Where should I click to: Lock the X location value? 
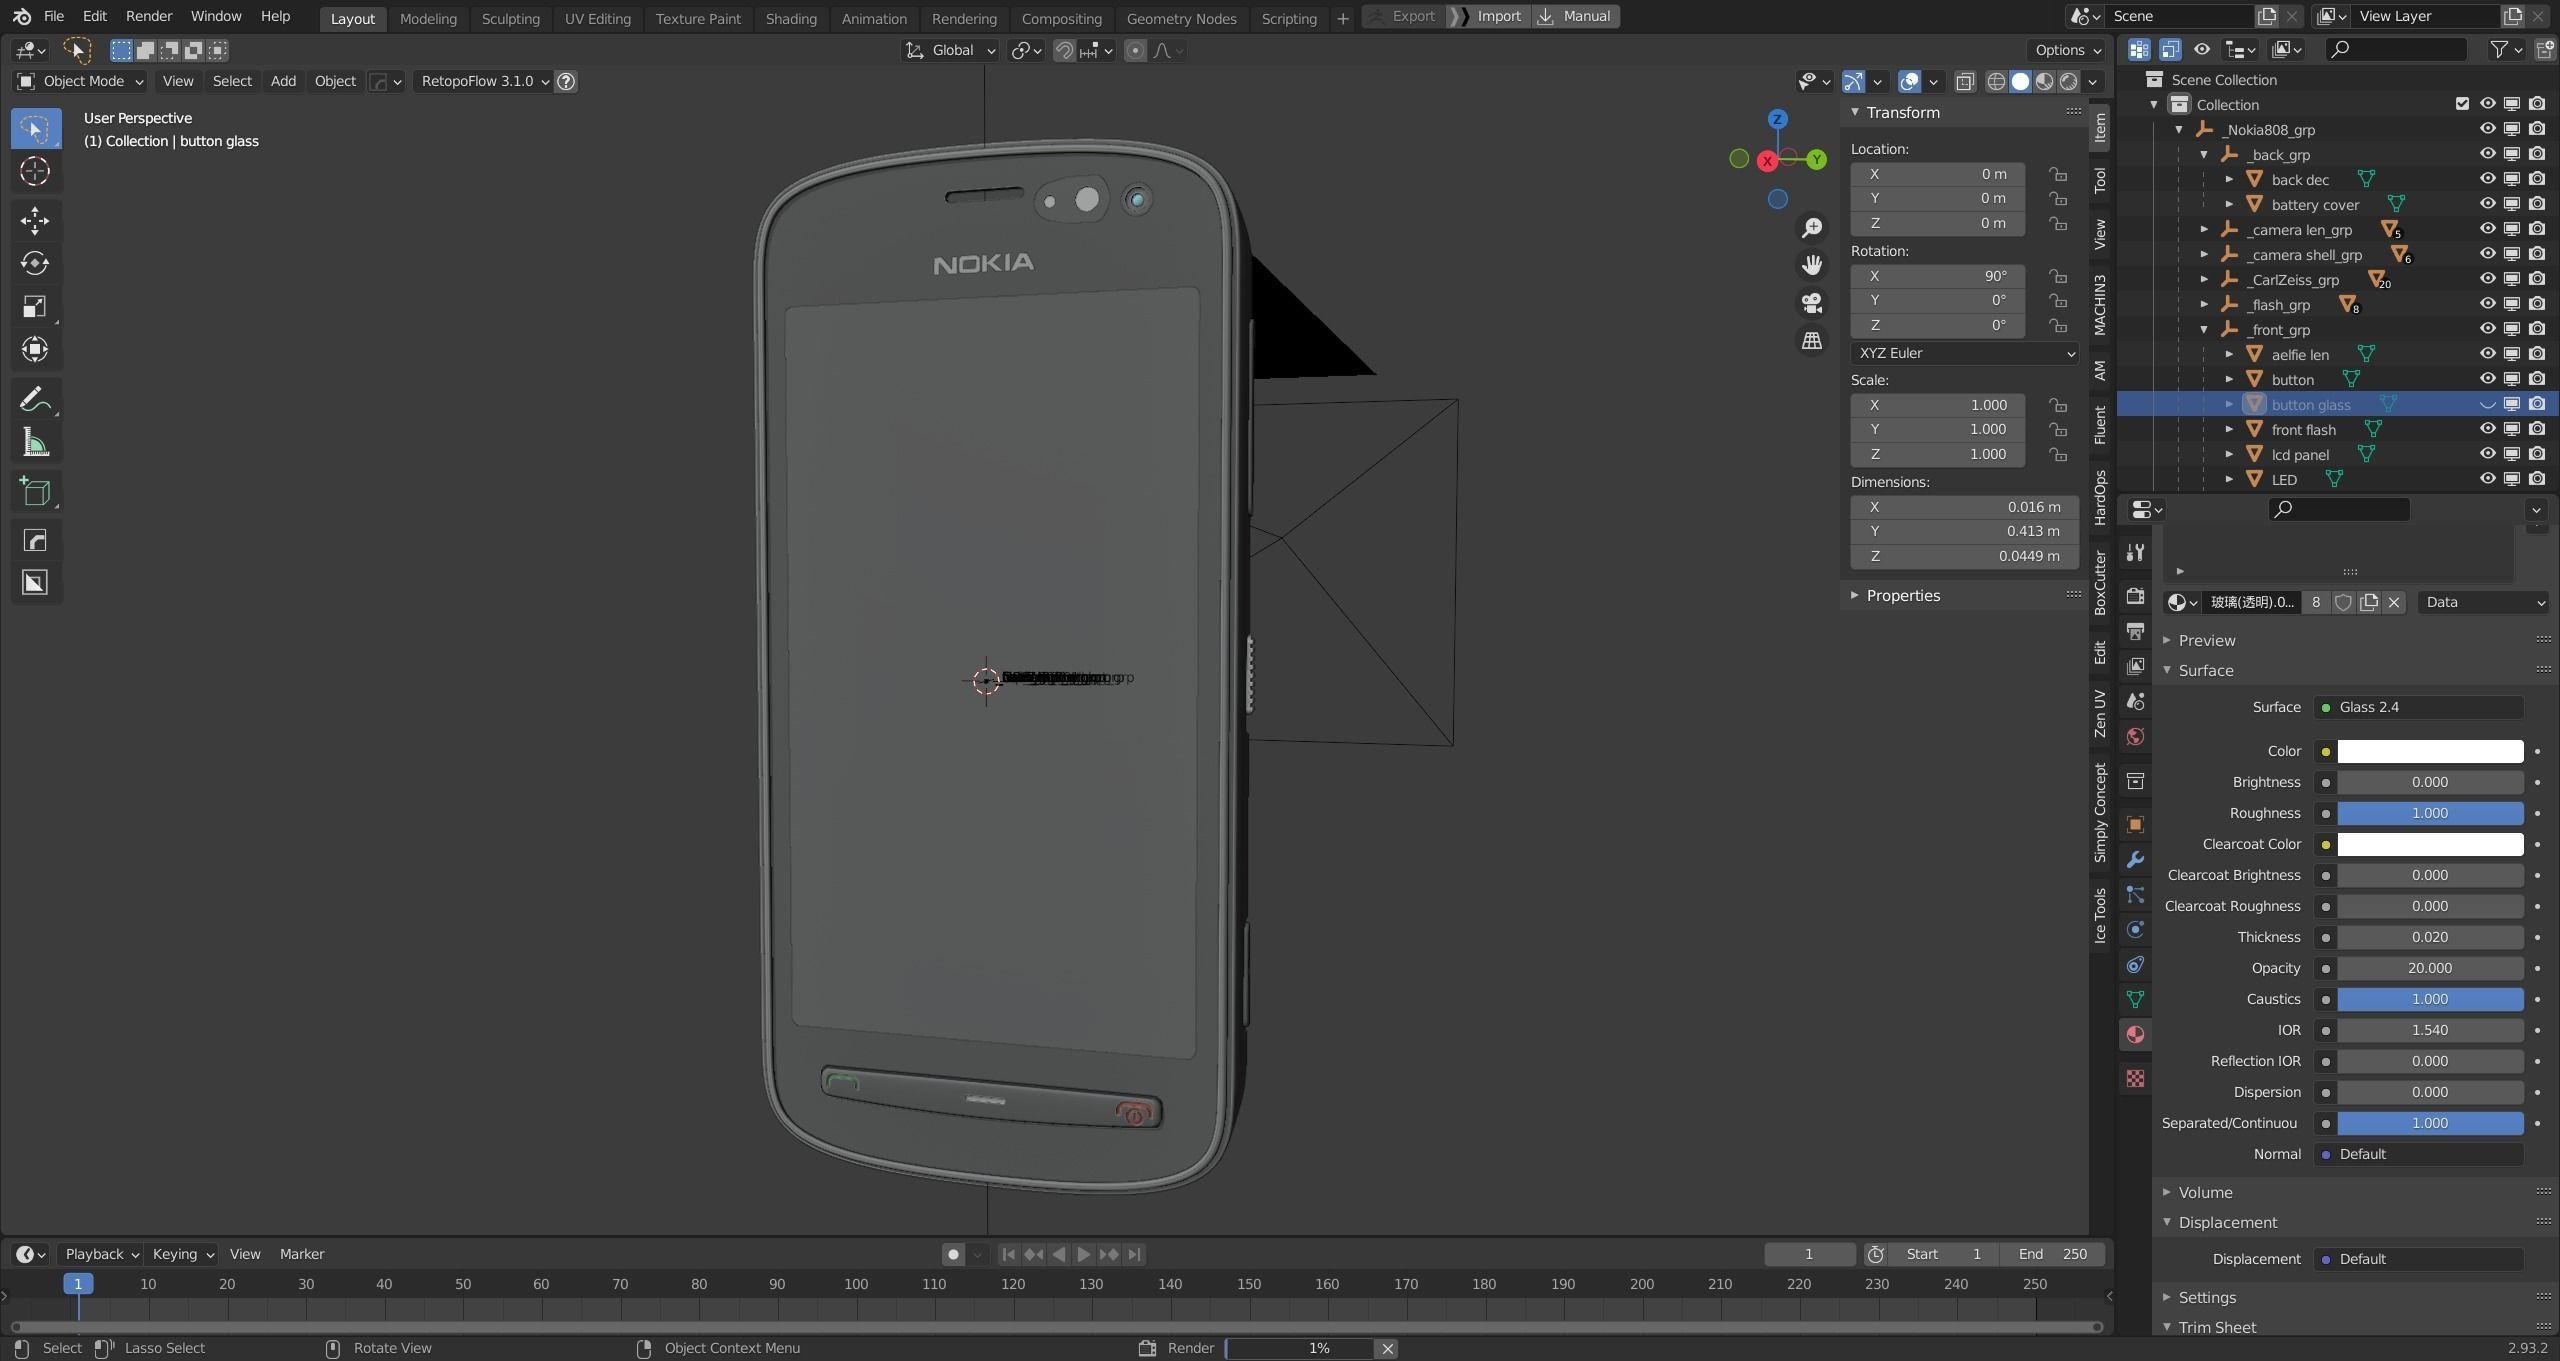tap(2057, 174)
